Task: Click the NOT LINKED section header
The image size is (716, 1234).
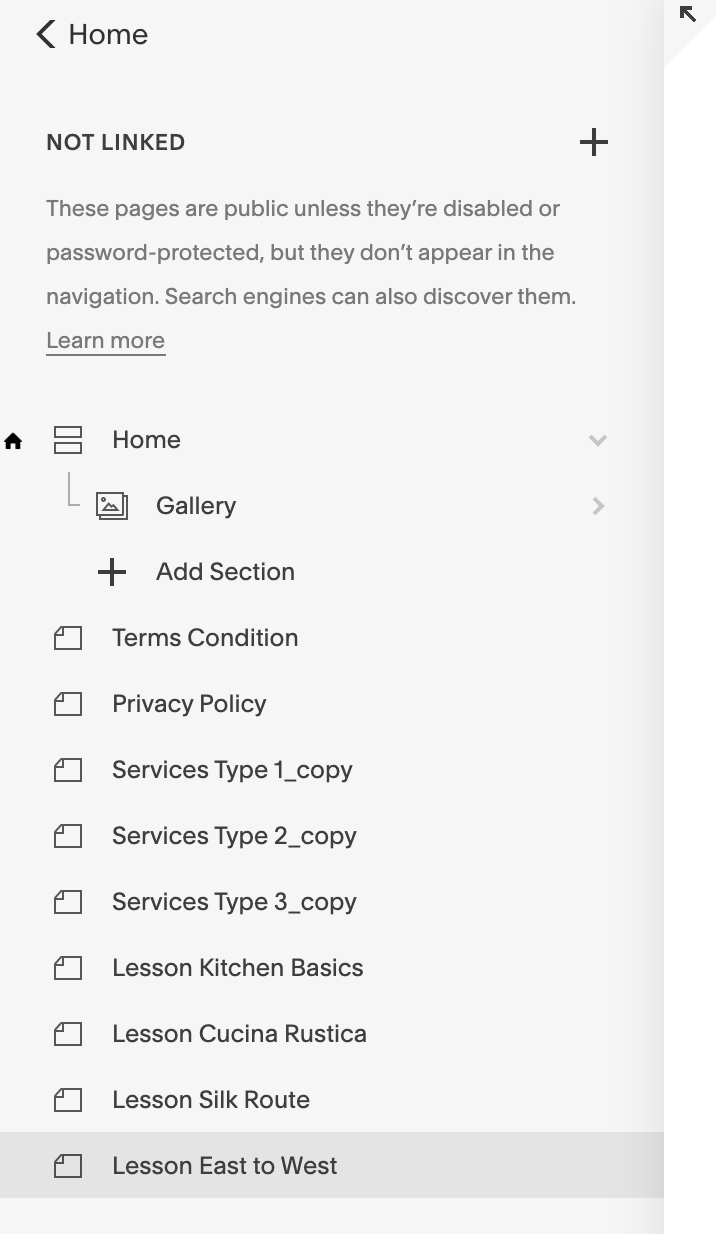Action: (x=115, y=142)
